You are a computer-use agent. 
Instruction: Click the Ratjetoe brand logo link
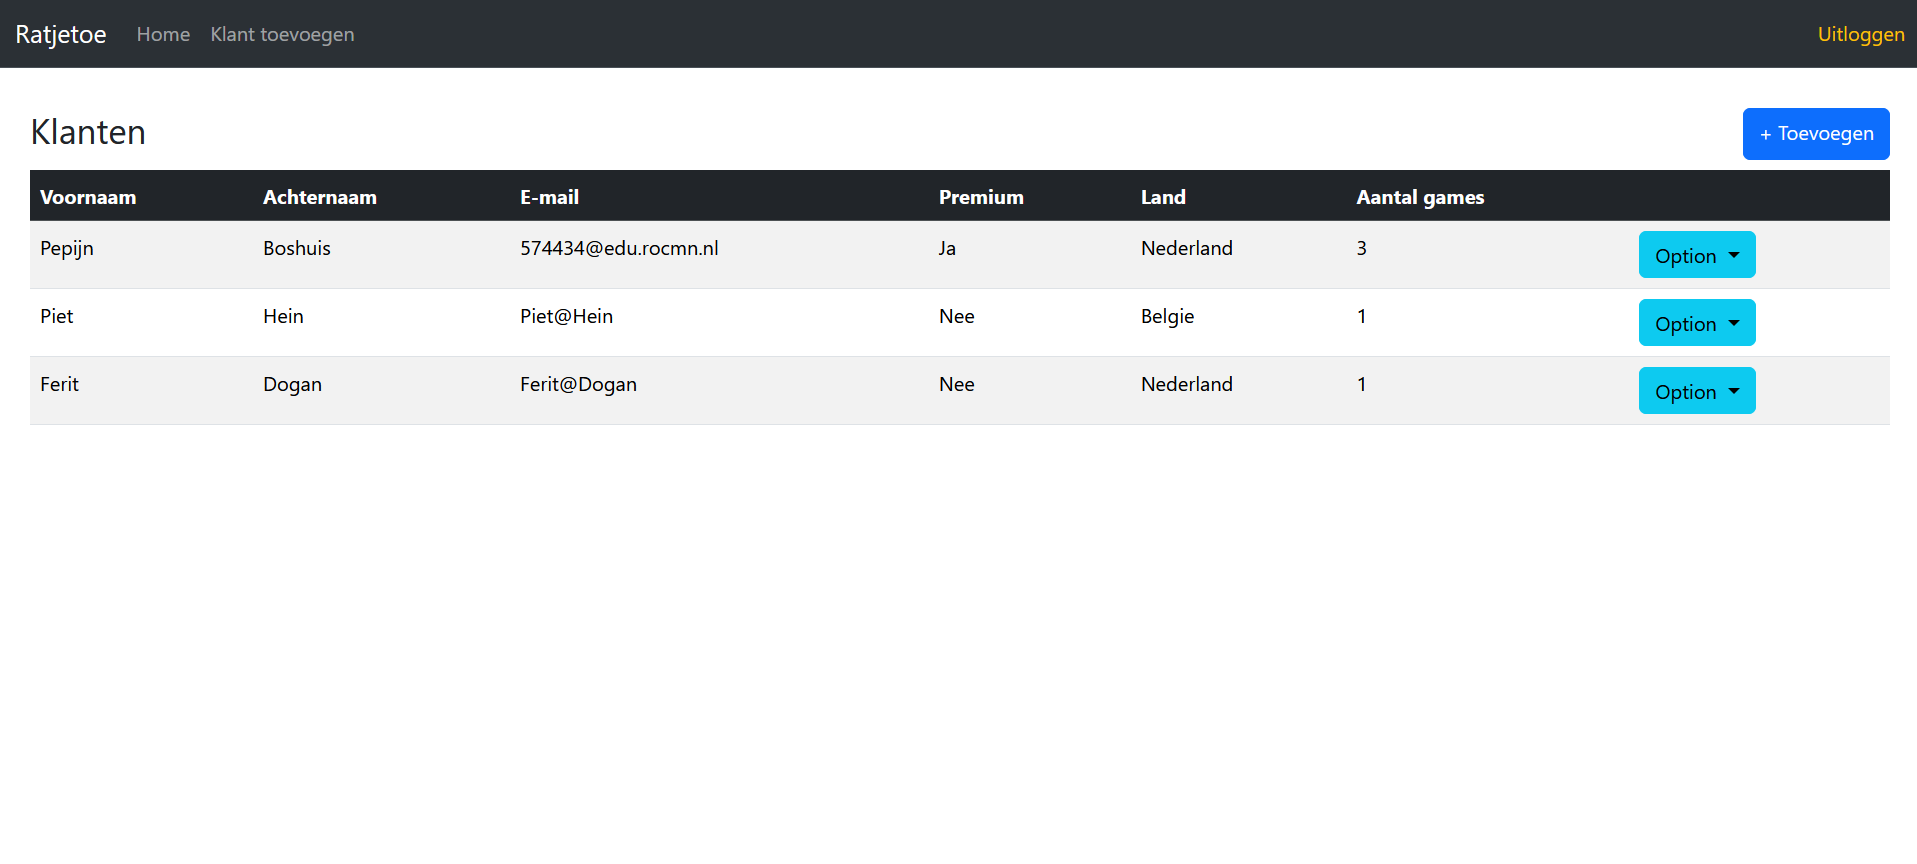tap(61, 34)
